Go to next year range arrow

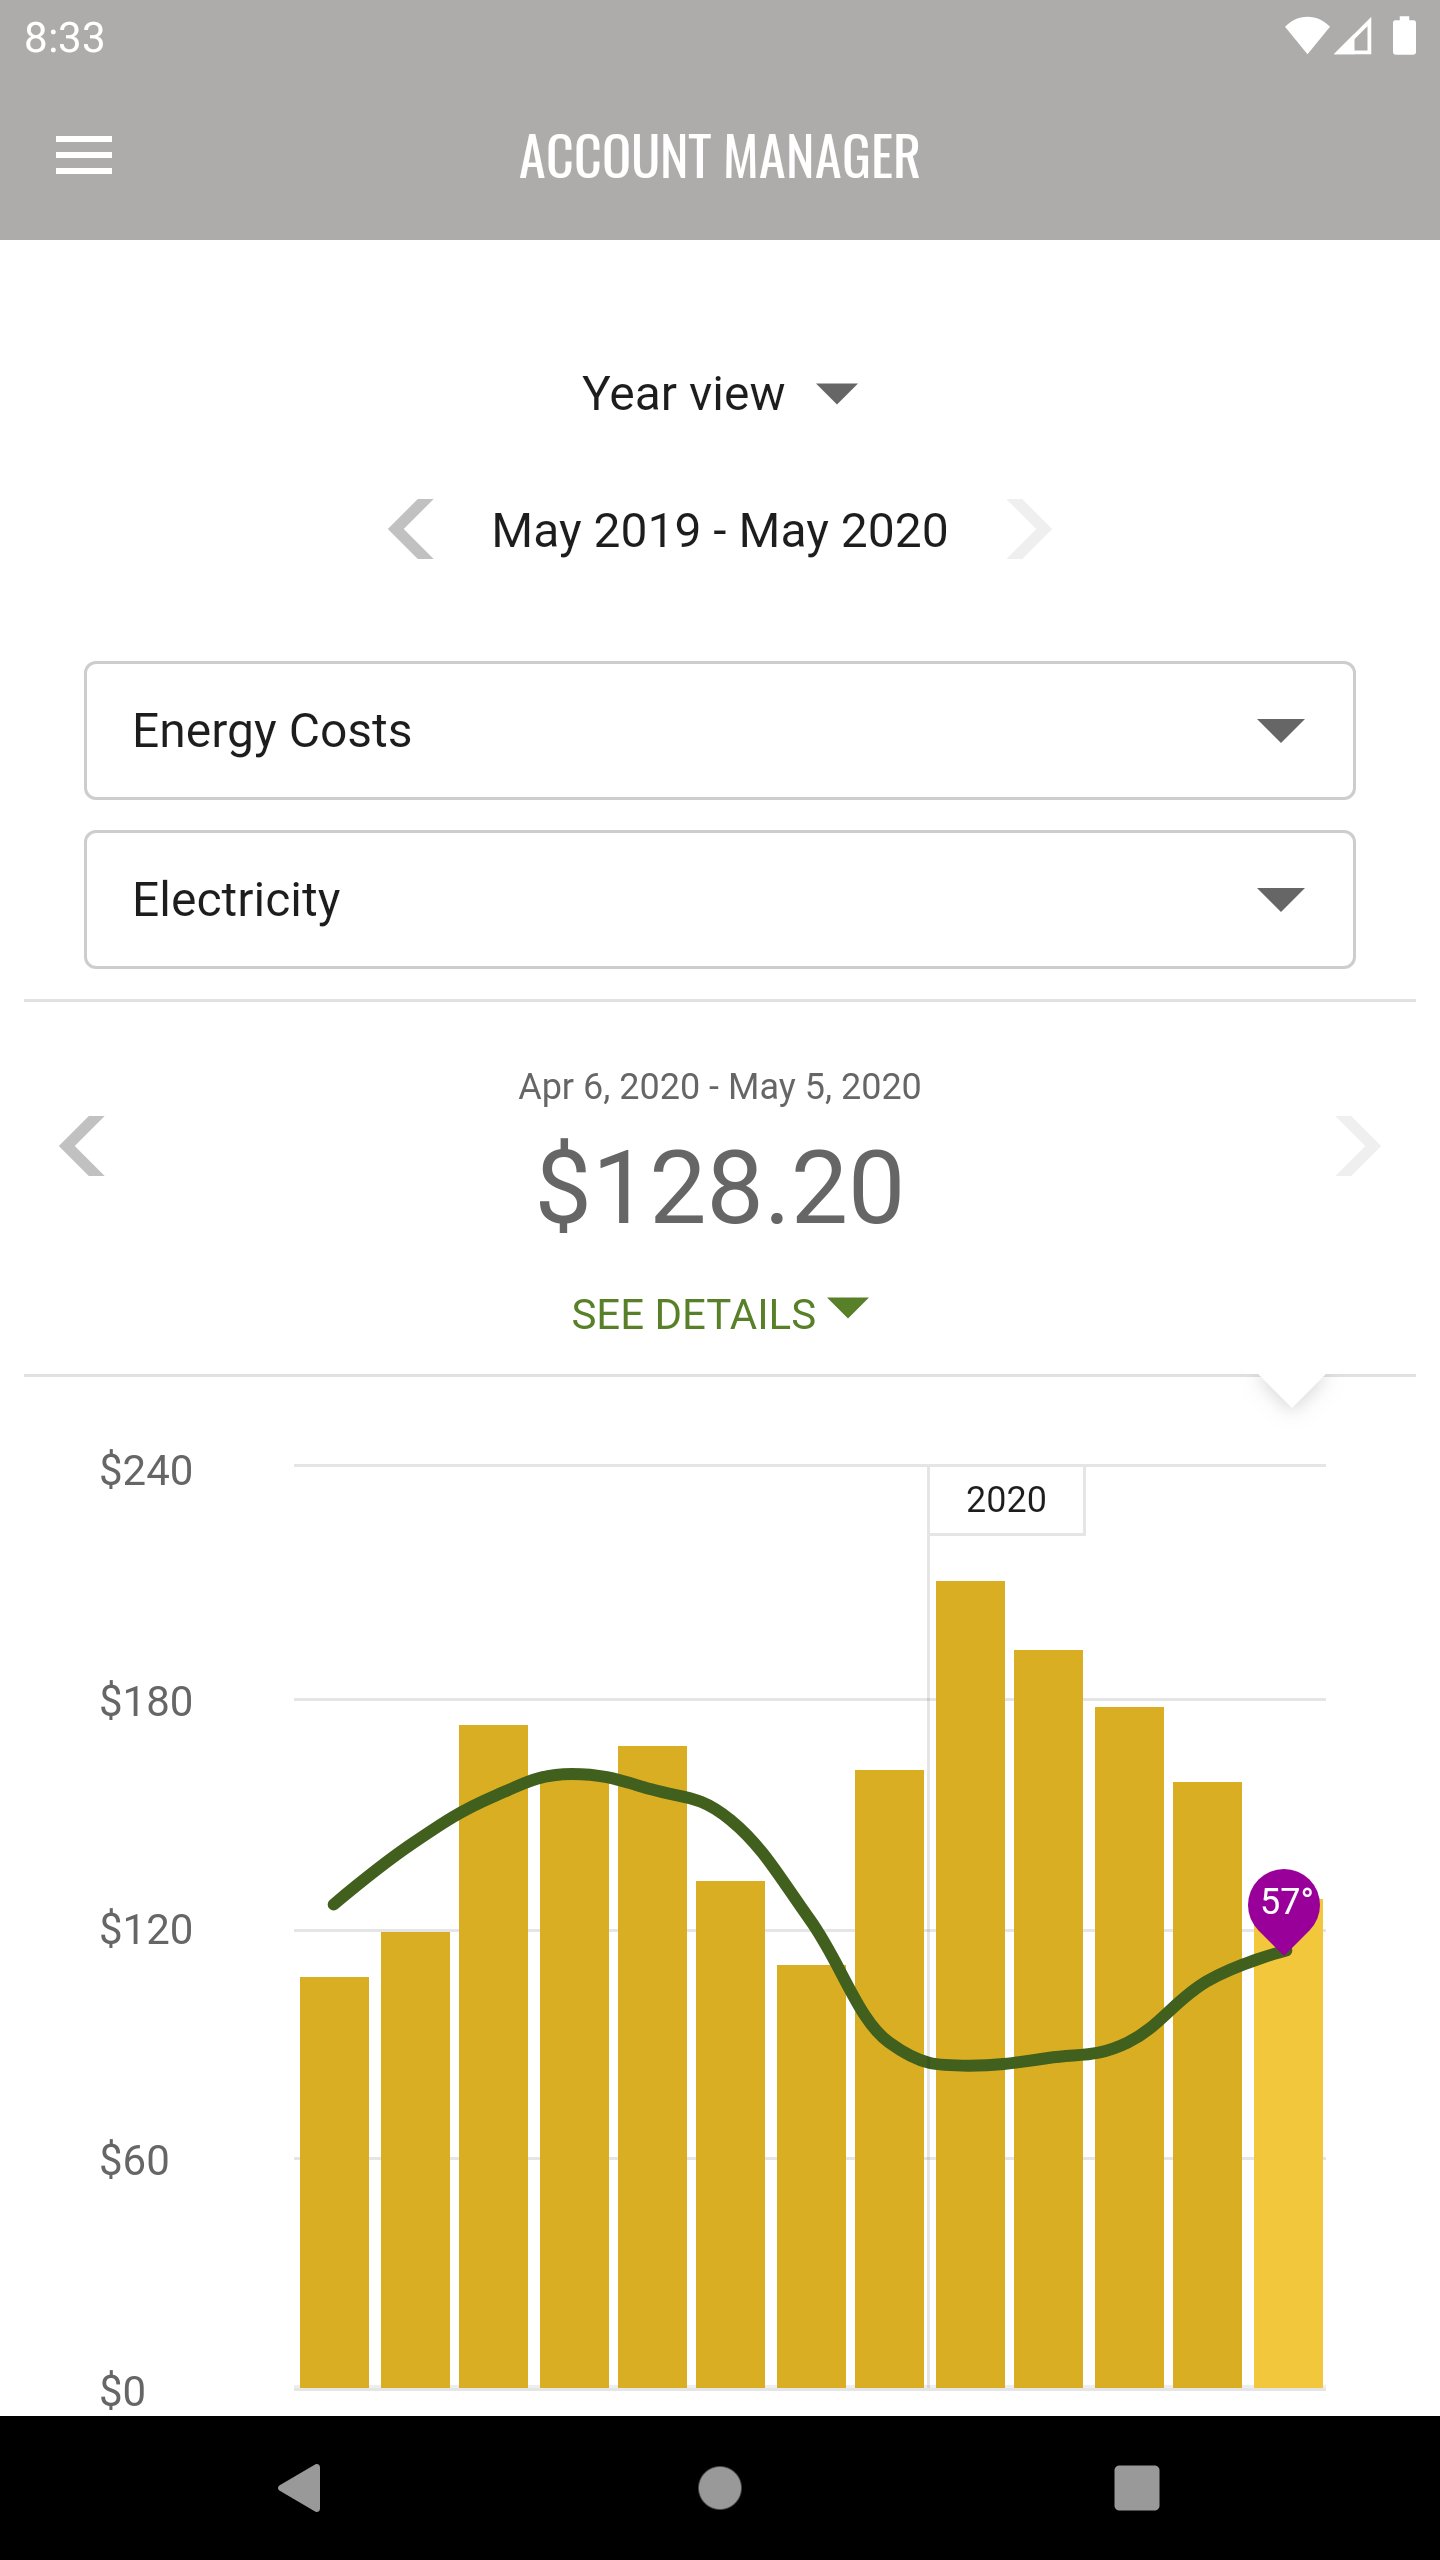pyautogui.click(x=1029, y=529)
